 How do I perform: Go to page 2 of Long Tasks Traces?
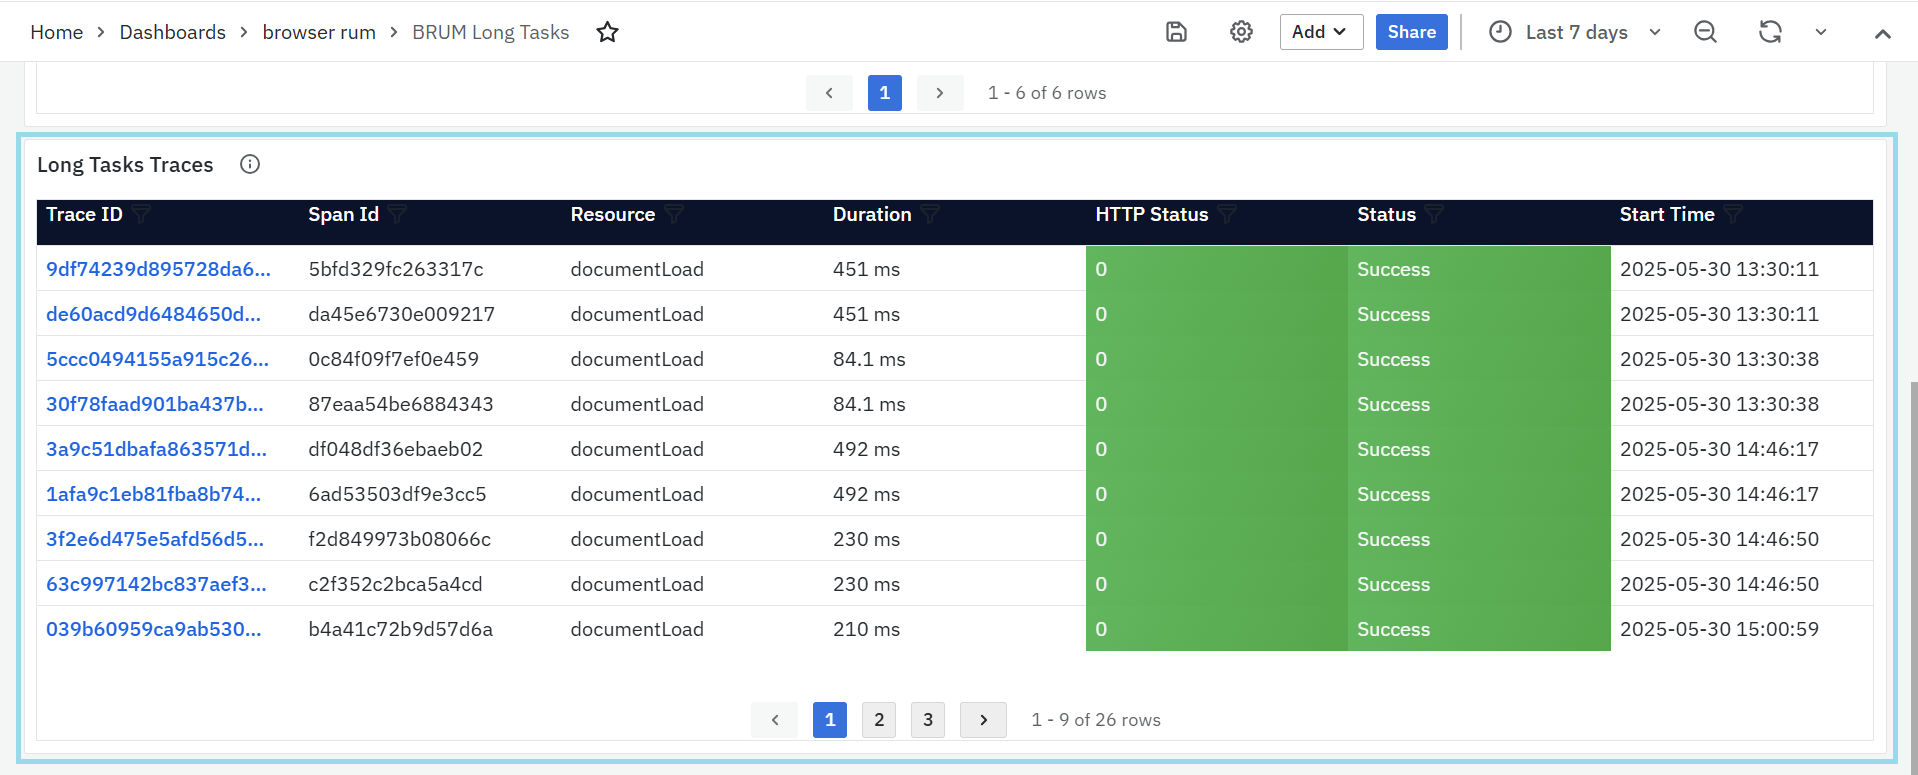(879, 720)
